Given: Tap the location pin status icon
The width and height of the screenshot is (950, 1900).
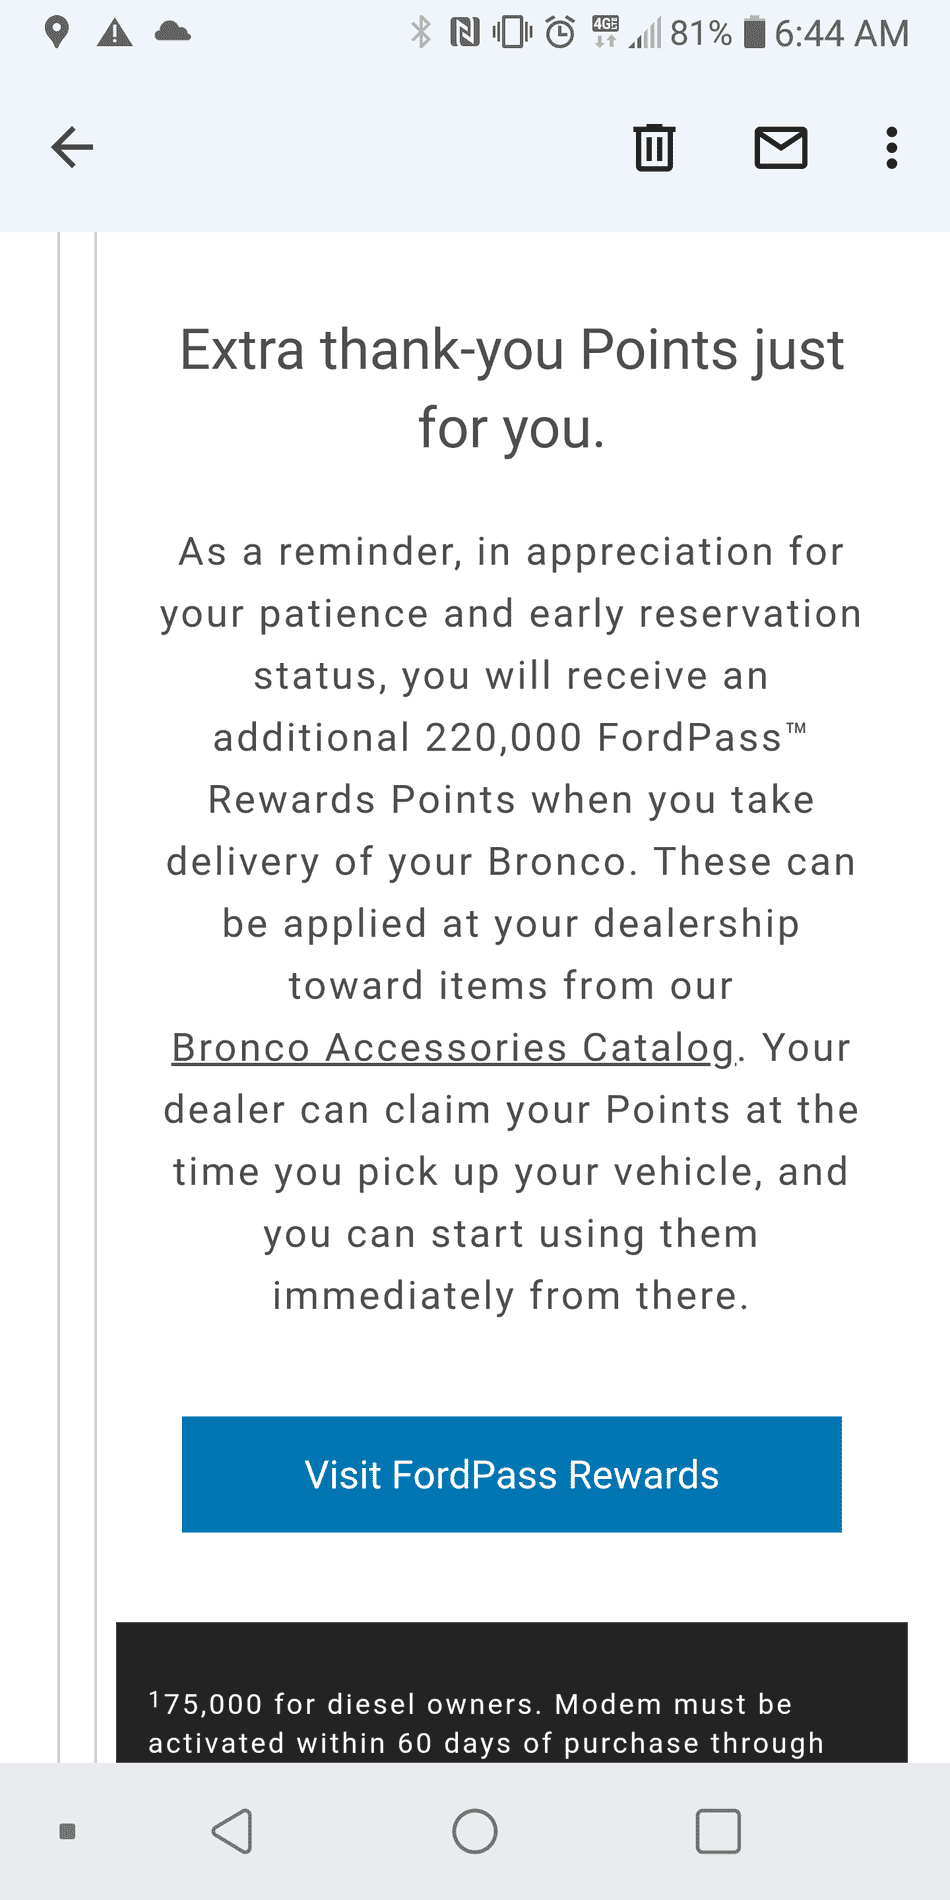Looking at the screenshot, I should [57, 32].
